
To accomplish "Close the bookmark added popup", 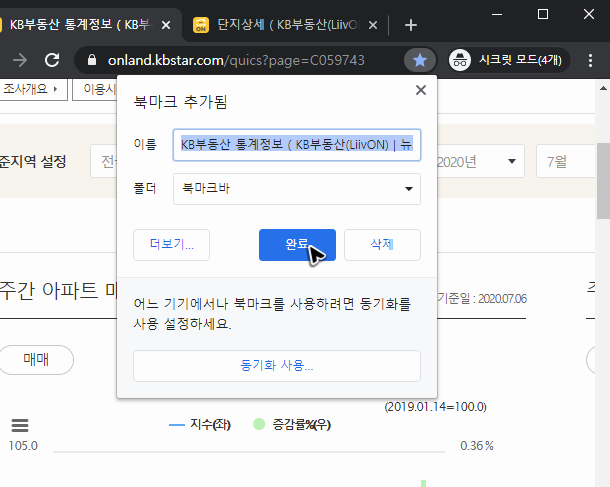I will pyautogui.click(x=421, y=90).
